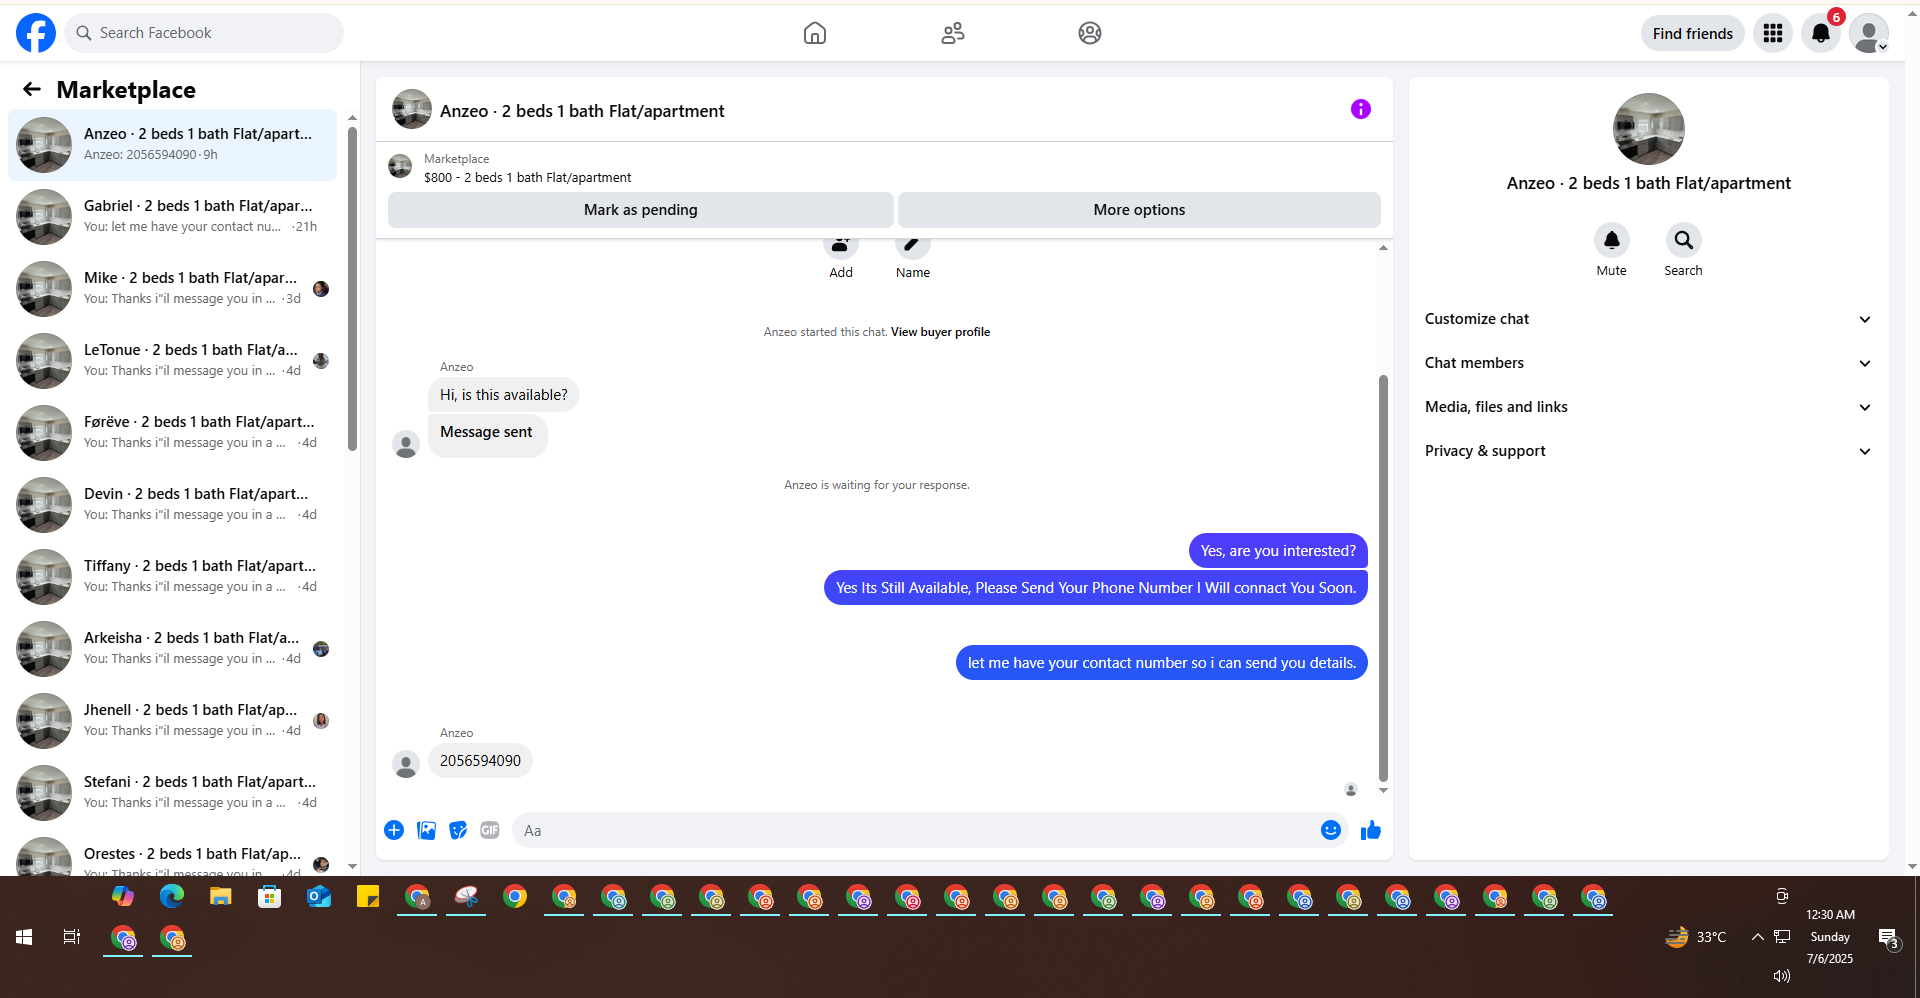
Task: Open the $800 2 beds listing link
Action: coord(527,178)
